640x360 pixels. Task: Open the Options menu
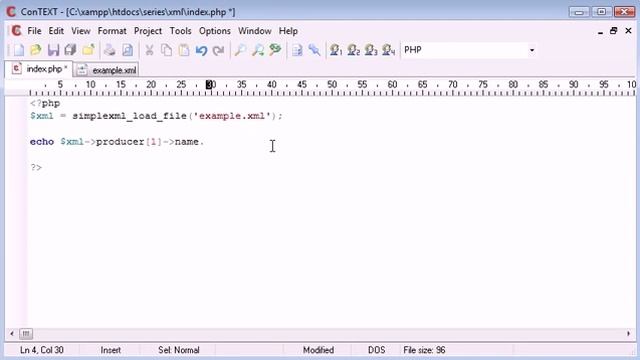tap(215, 31)
